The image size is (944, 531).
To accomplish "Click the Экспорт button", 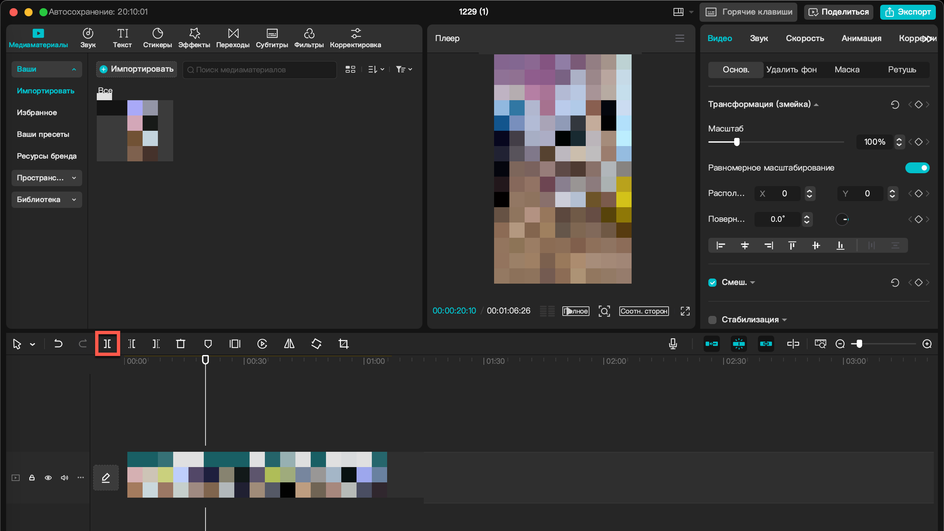I will tap(908, 12).
